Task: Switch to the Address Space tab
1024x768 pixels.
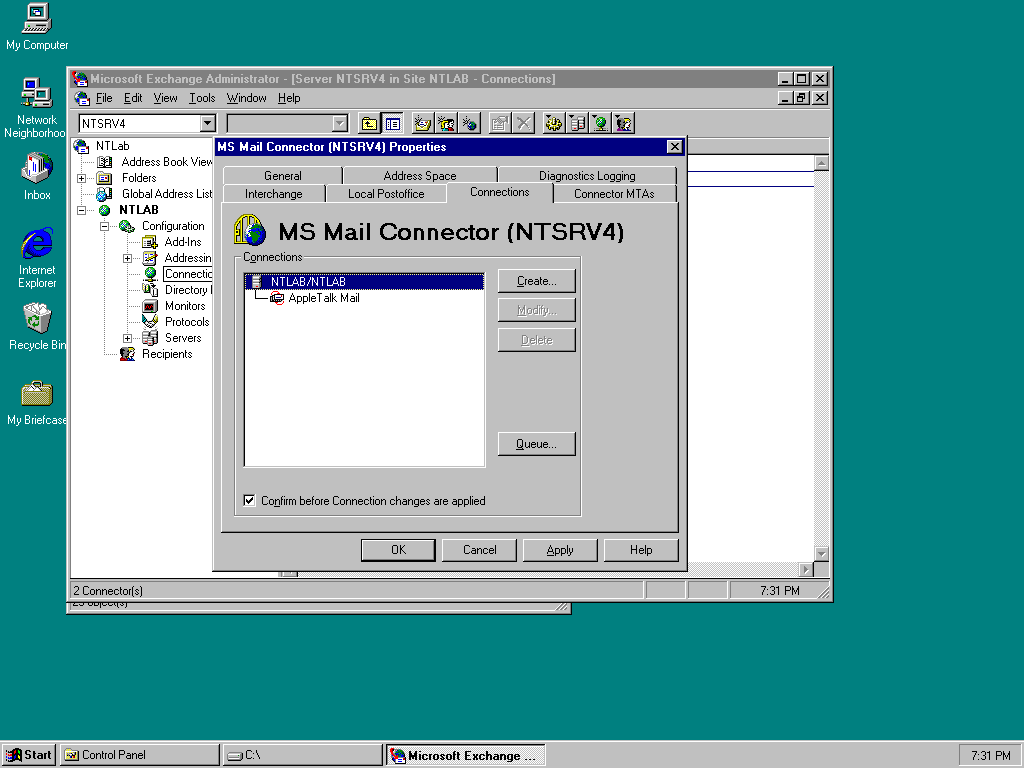Action: [x=420, y=176]
